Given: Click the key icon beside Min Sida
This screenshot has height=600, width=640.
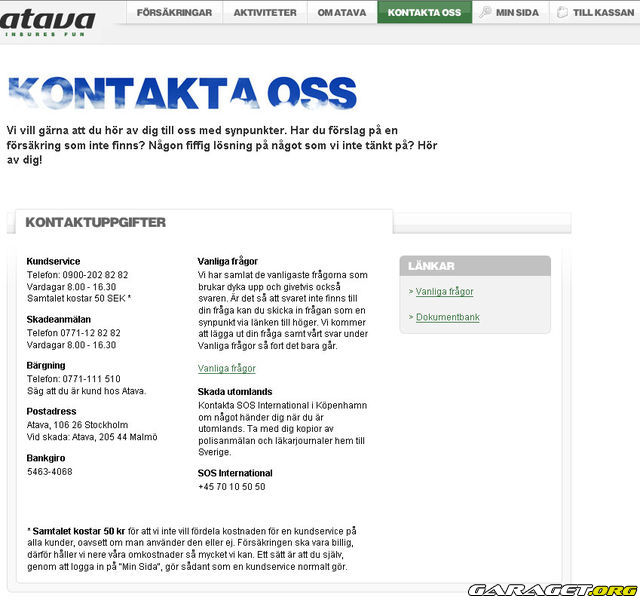Looking at the screenshot, I should (x=485, y=12).
